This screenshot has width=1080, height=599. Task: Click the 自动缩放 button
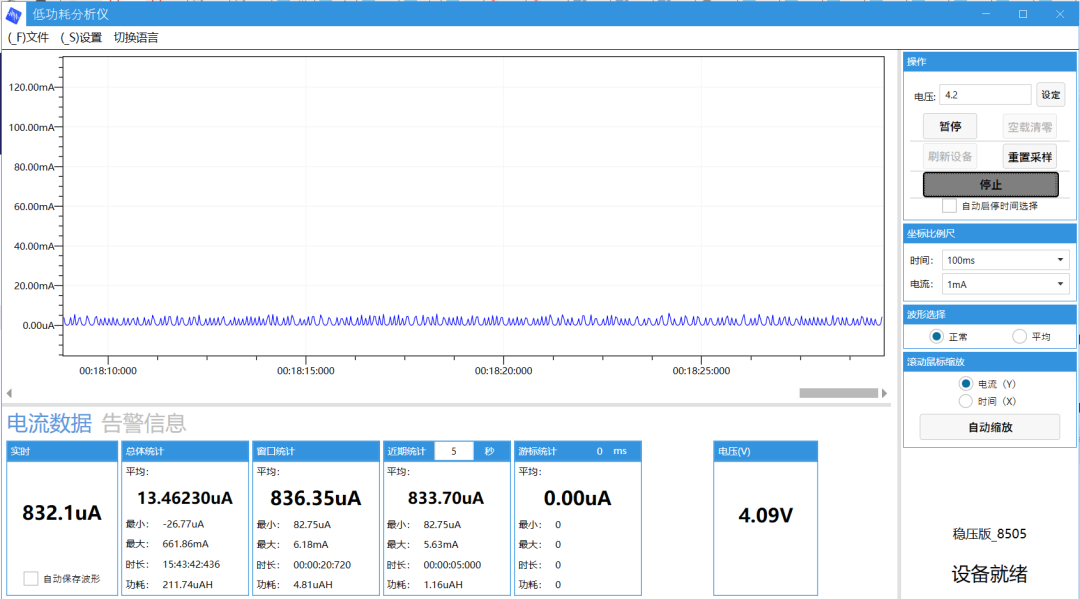[x=990, y=427]
